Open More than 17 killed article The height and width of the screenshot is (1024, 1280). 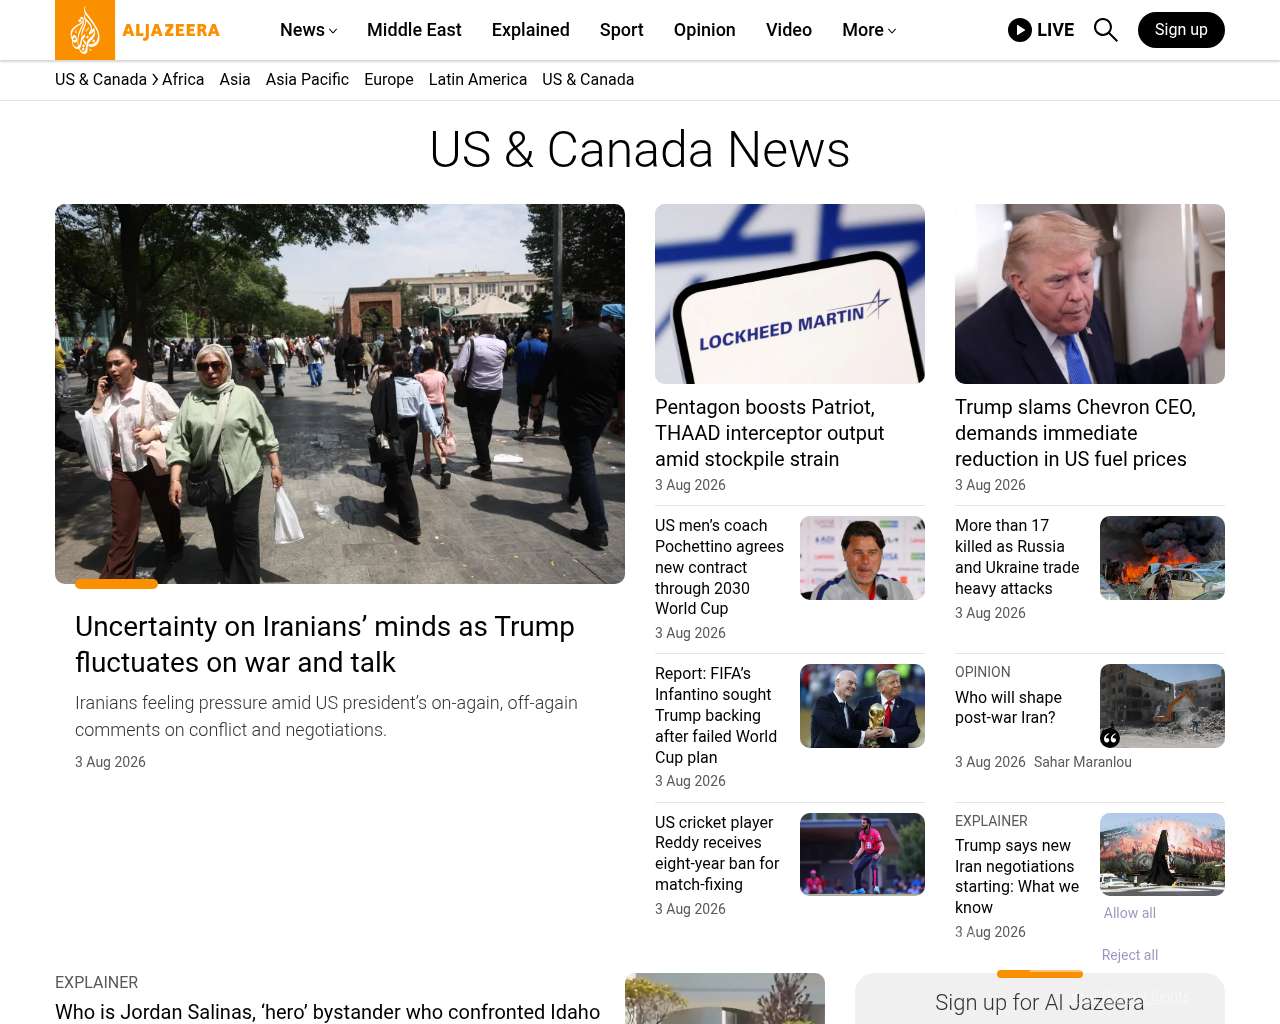pyautogui.click(x=1017, y=557)
